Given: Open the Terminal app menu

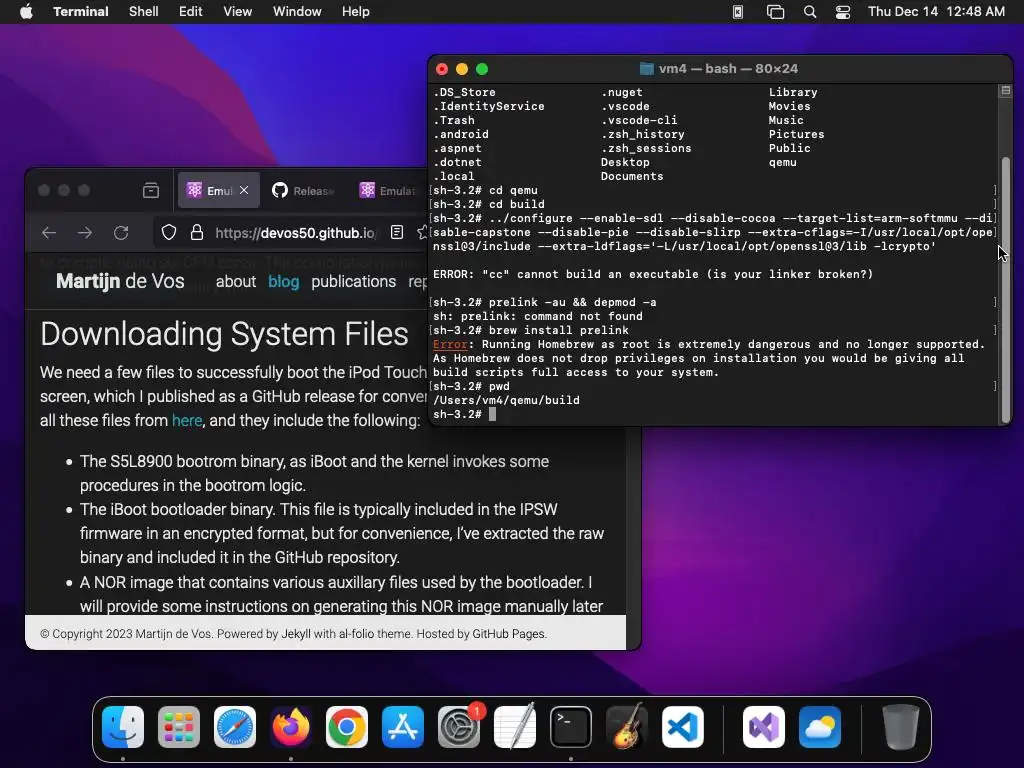Looking at the screenshot, I should (81, 12).
